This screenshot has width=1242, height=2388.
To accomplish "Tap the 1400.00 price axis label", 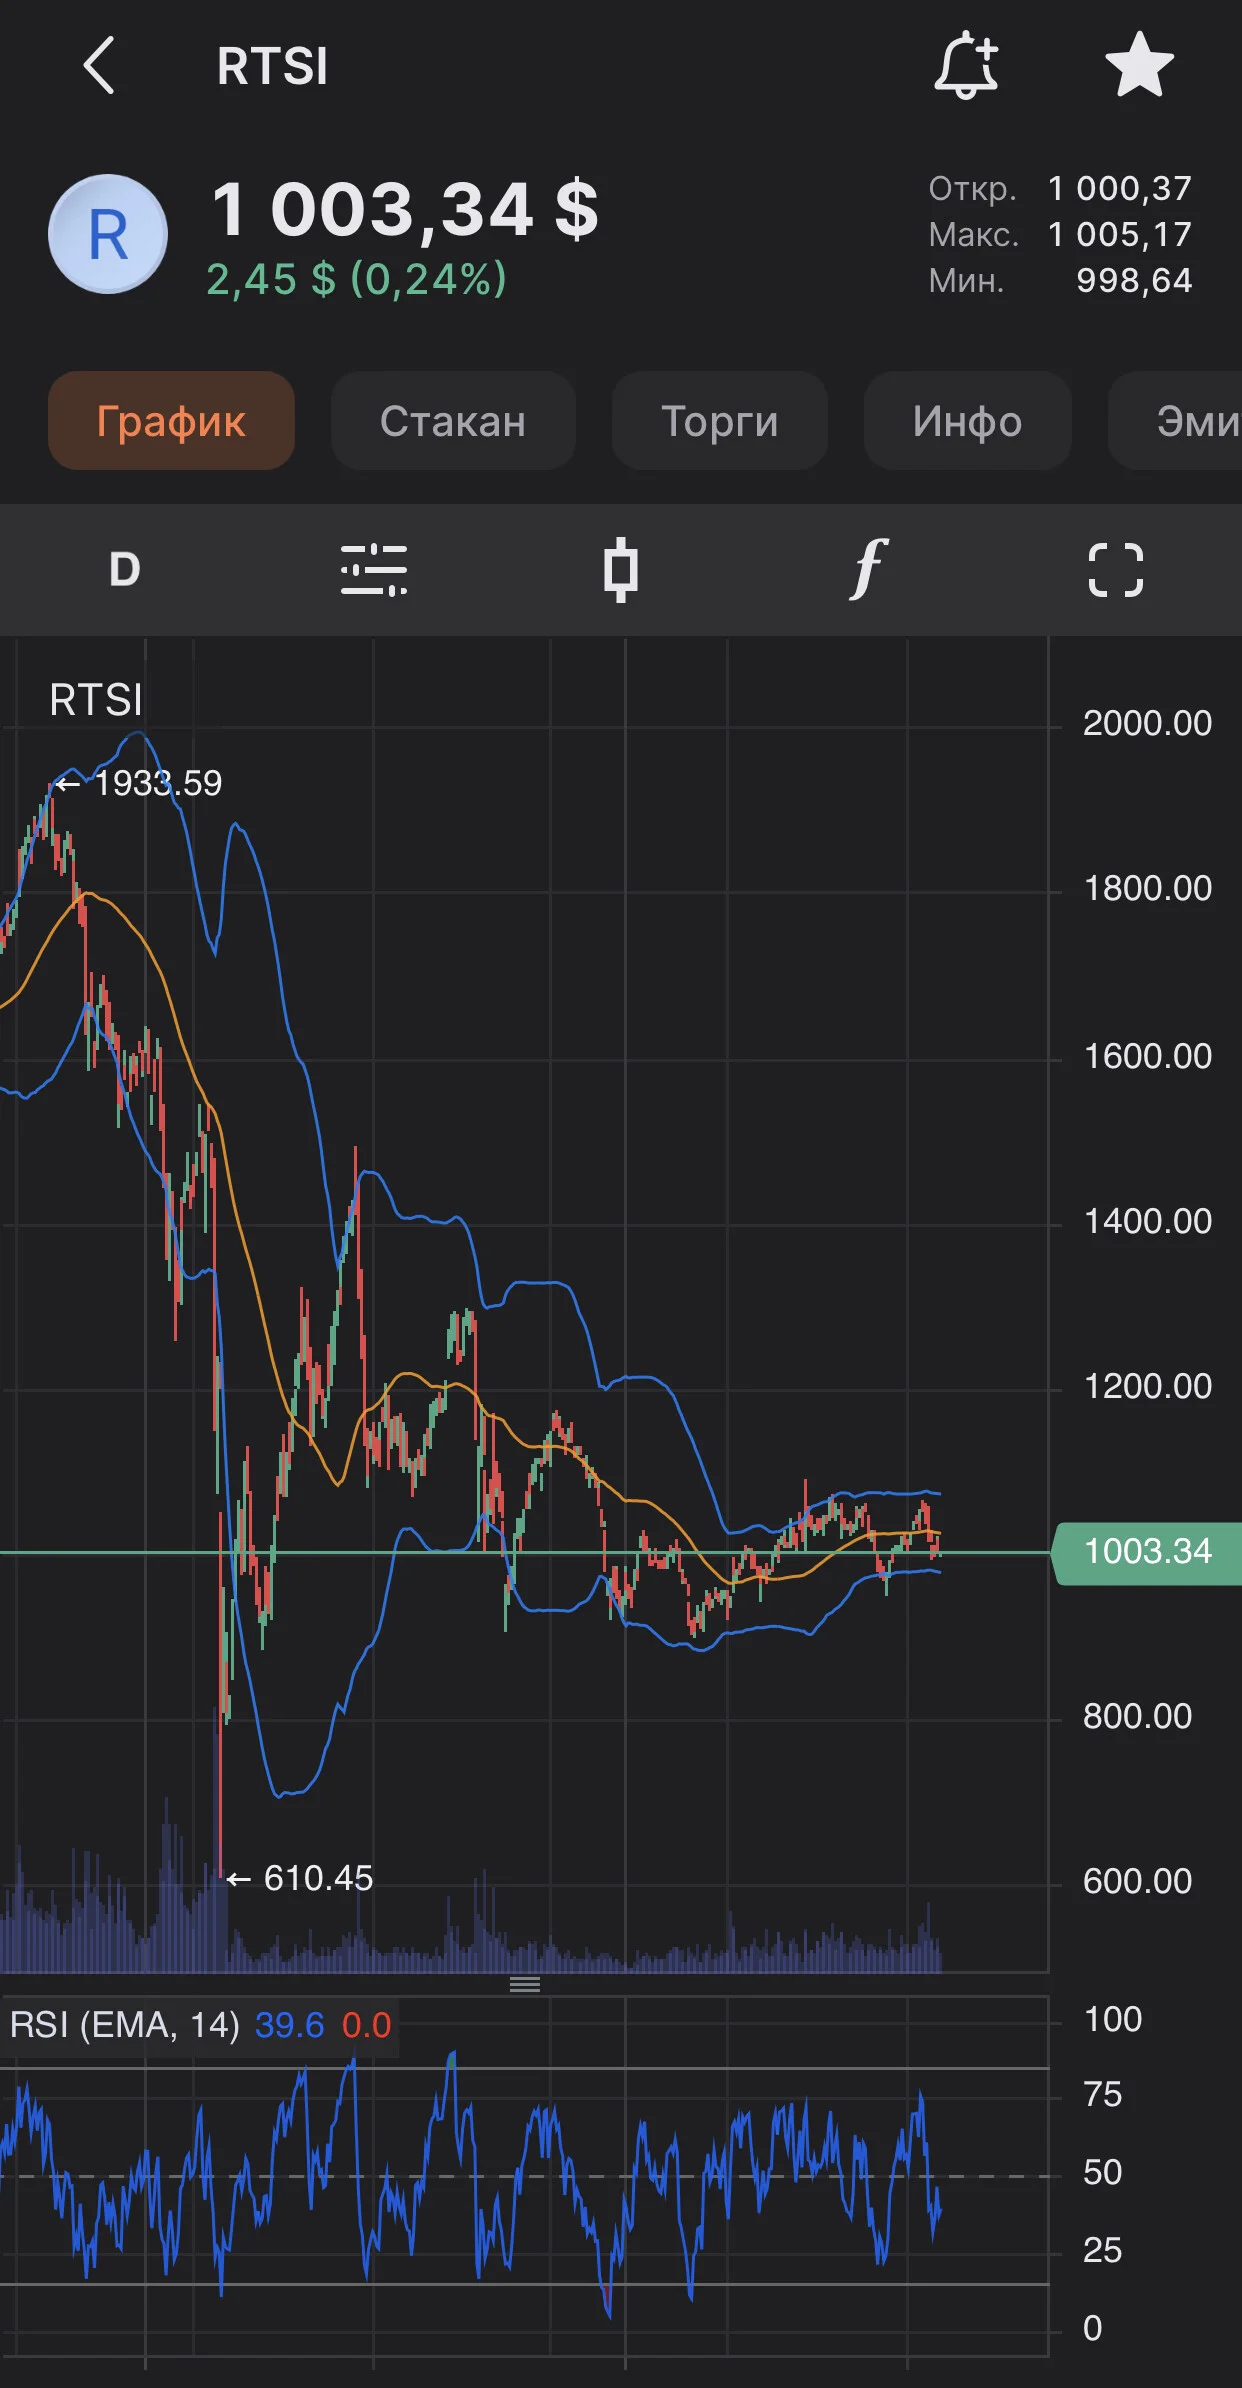I will coord(1147,1221).
